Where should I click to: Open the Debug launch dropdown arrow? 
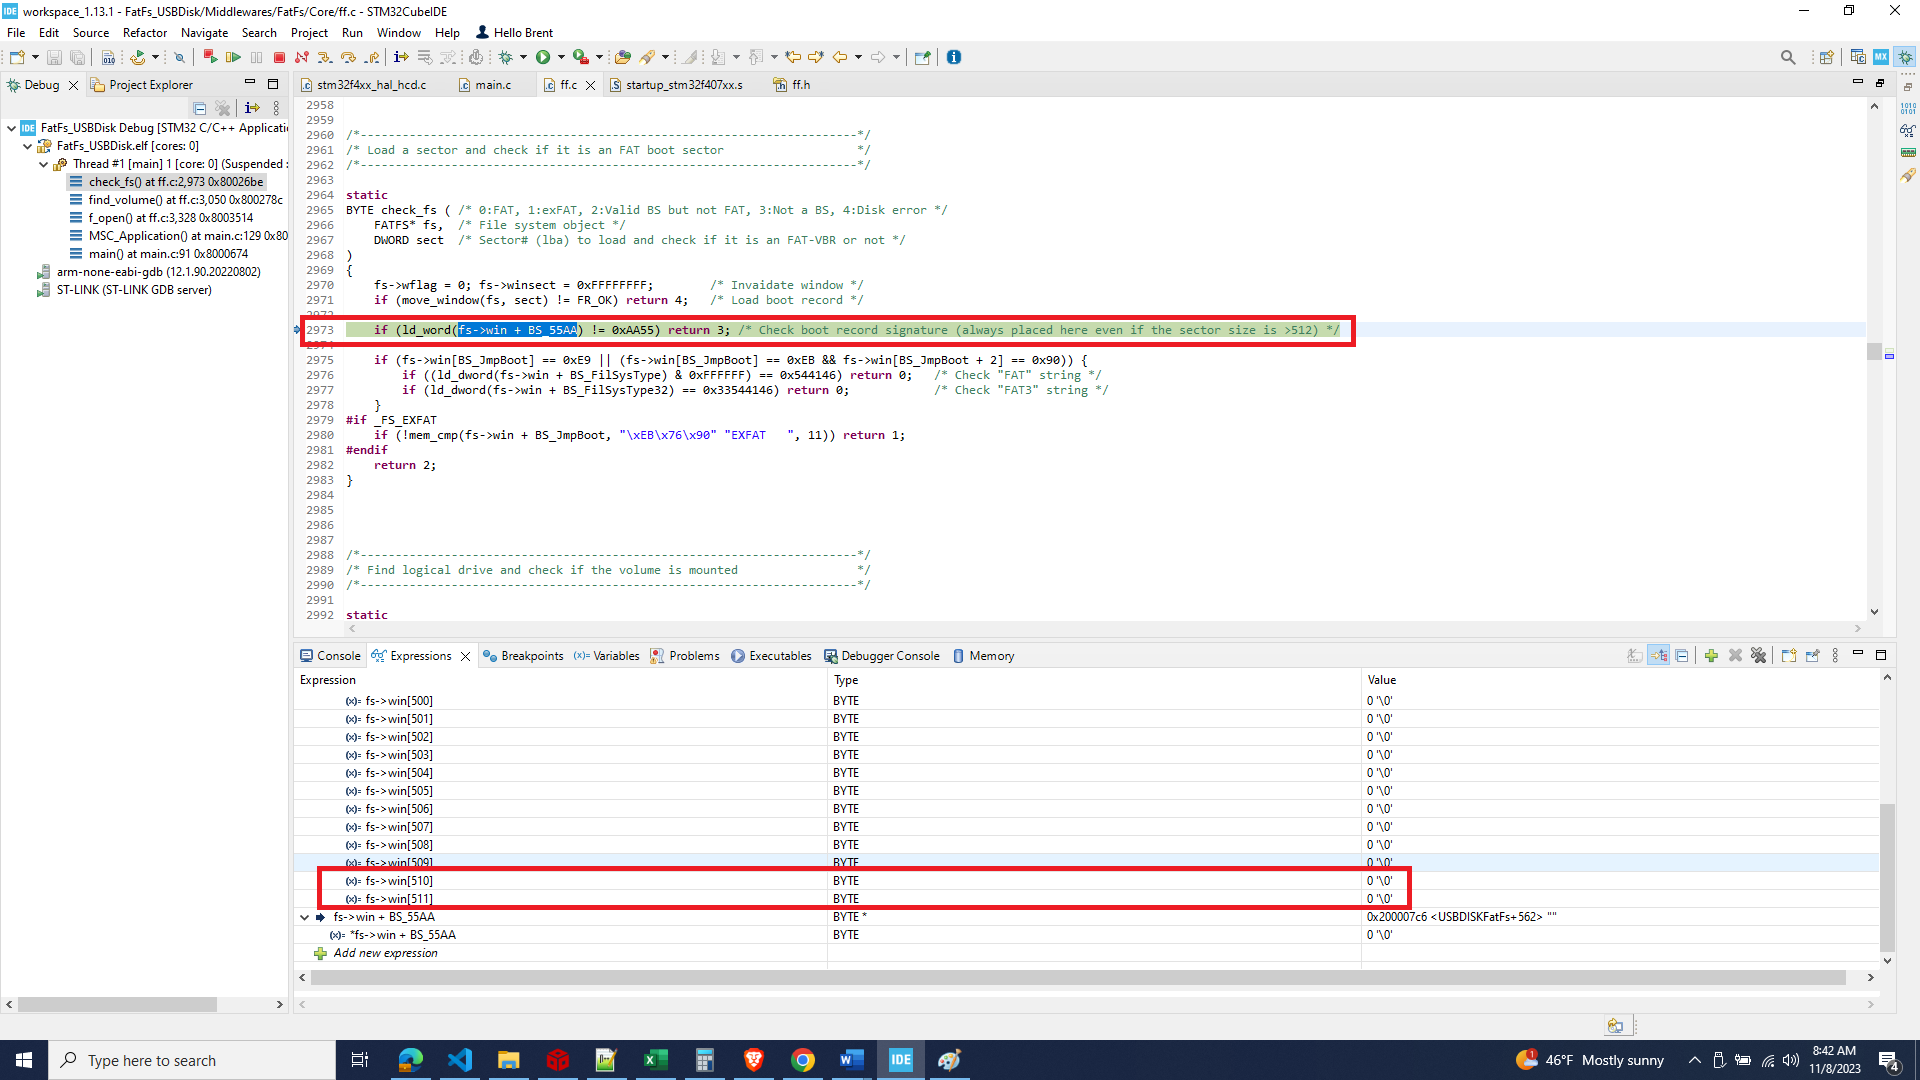(523, 57)
